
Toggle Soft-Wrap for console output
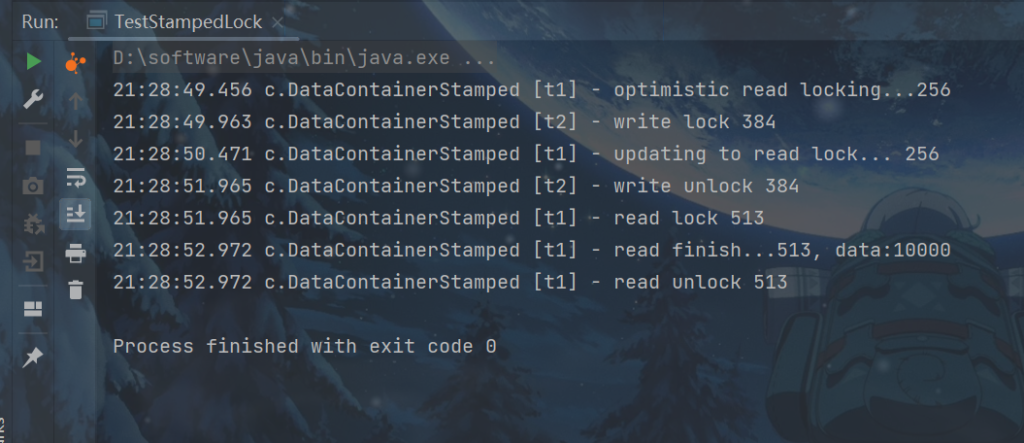(x=75, y=178)
